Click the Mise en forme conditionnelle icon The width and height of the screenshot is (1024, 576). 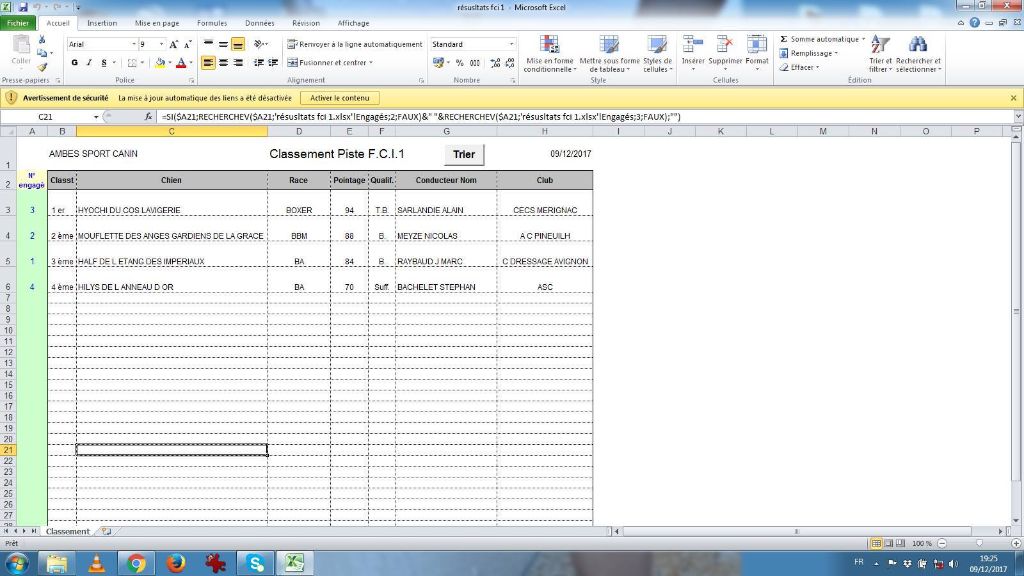[549, 46]
